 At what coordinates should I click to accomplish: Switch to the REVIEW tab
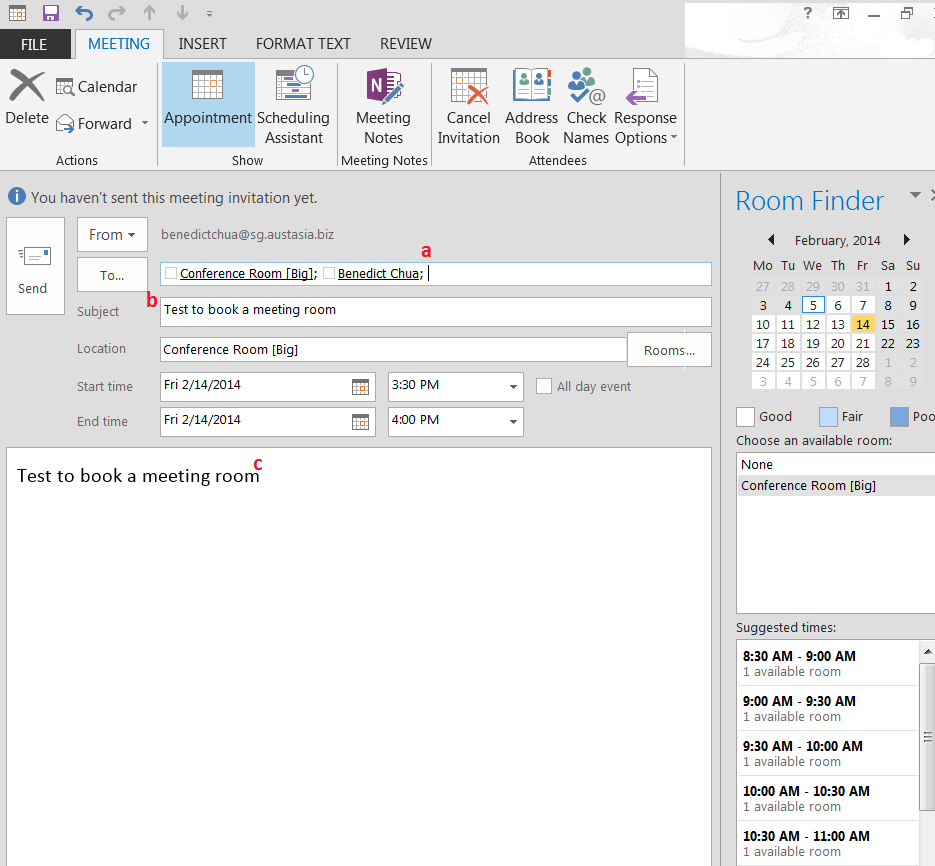(405, 44)
